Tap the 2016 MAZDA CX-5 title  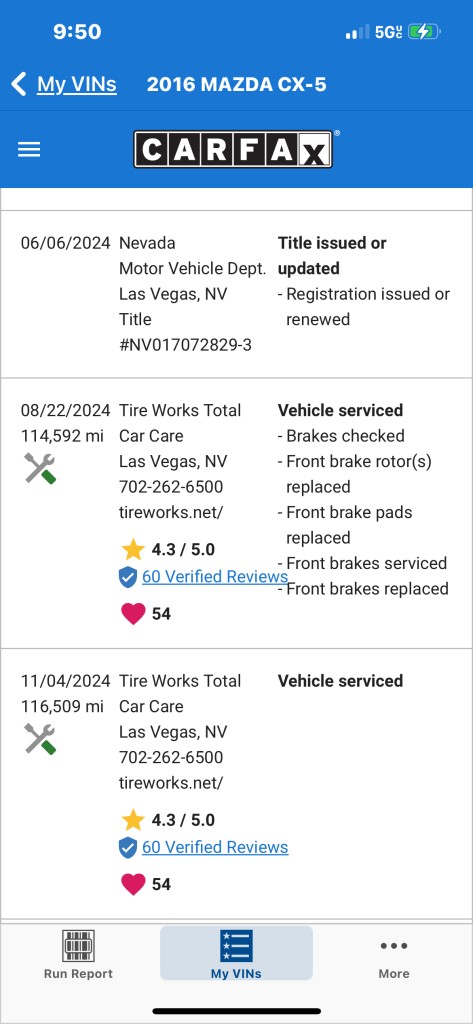point(236,84)
